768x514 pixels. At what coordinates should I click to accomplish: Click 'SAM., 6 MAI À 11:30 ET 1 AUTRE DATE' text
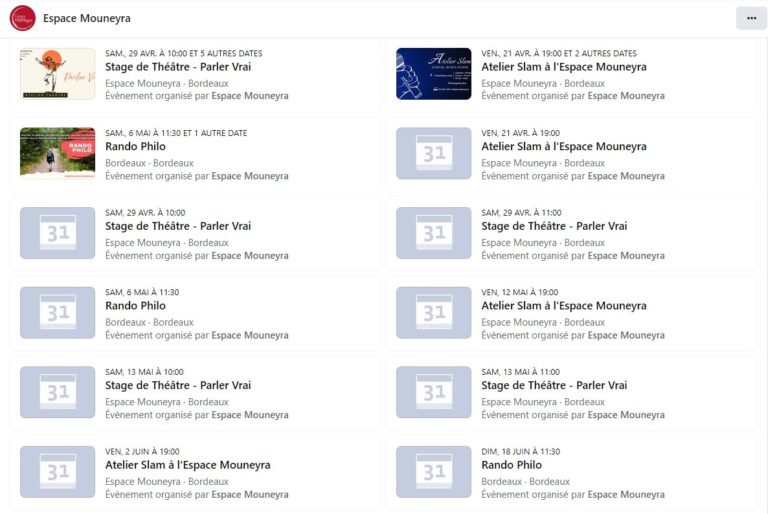pos(176,133)
